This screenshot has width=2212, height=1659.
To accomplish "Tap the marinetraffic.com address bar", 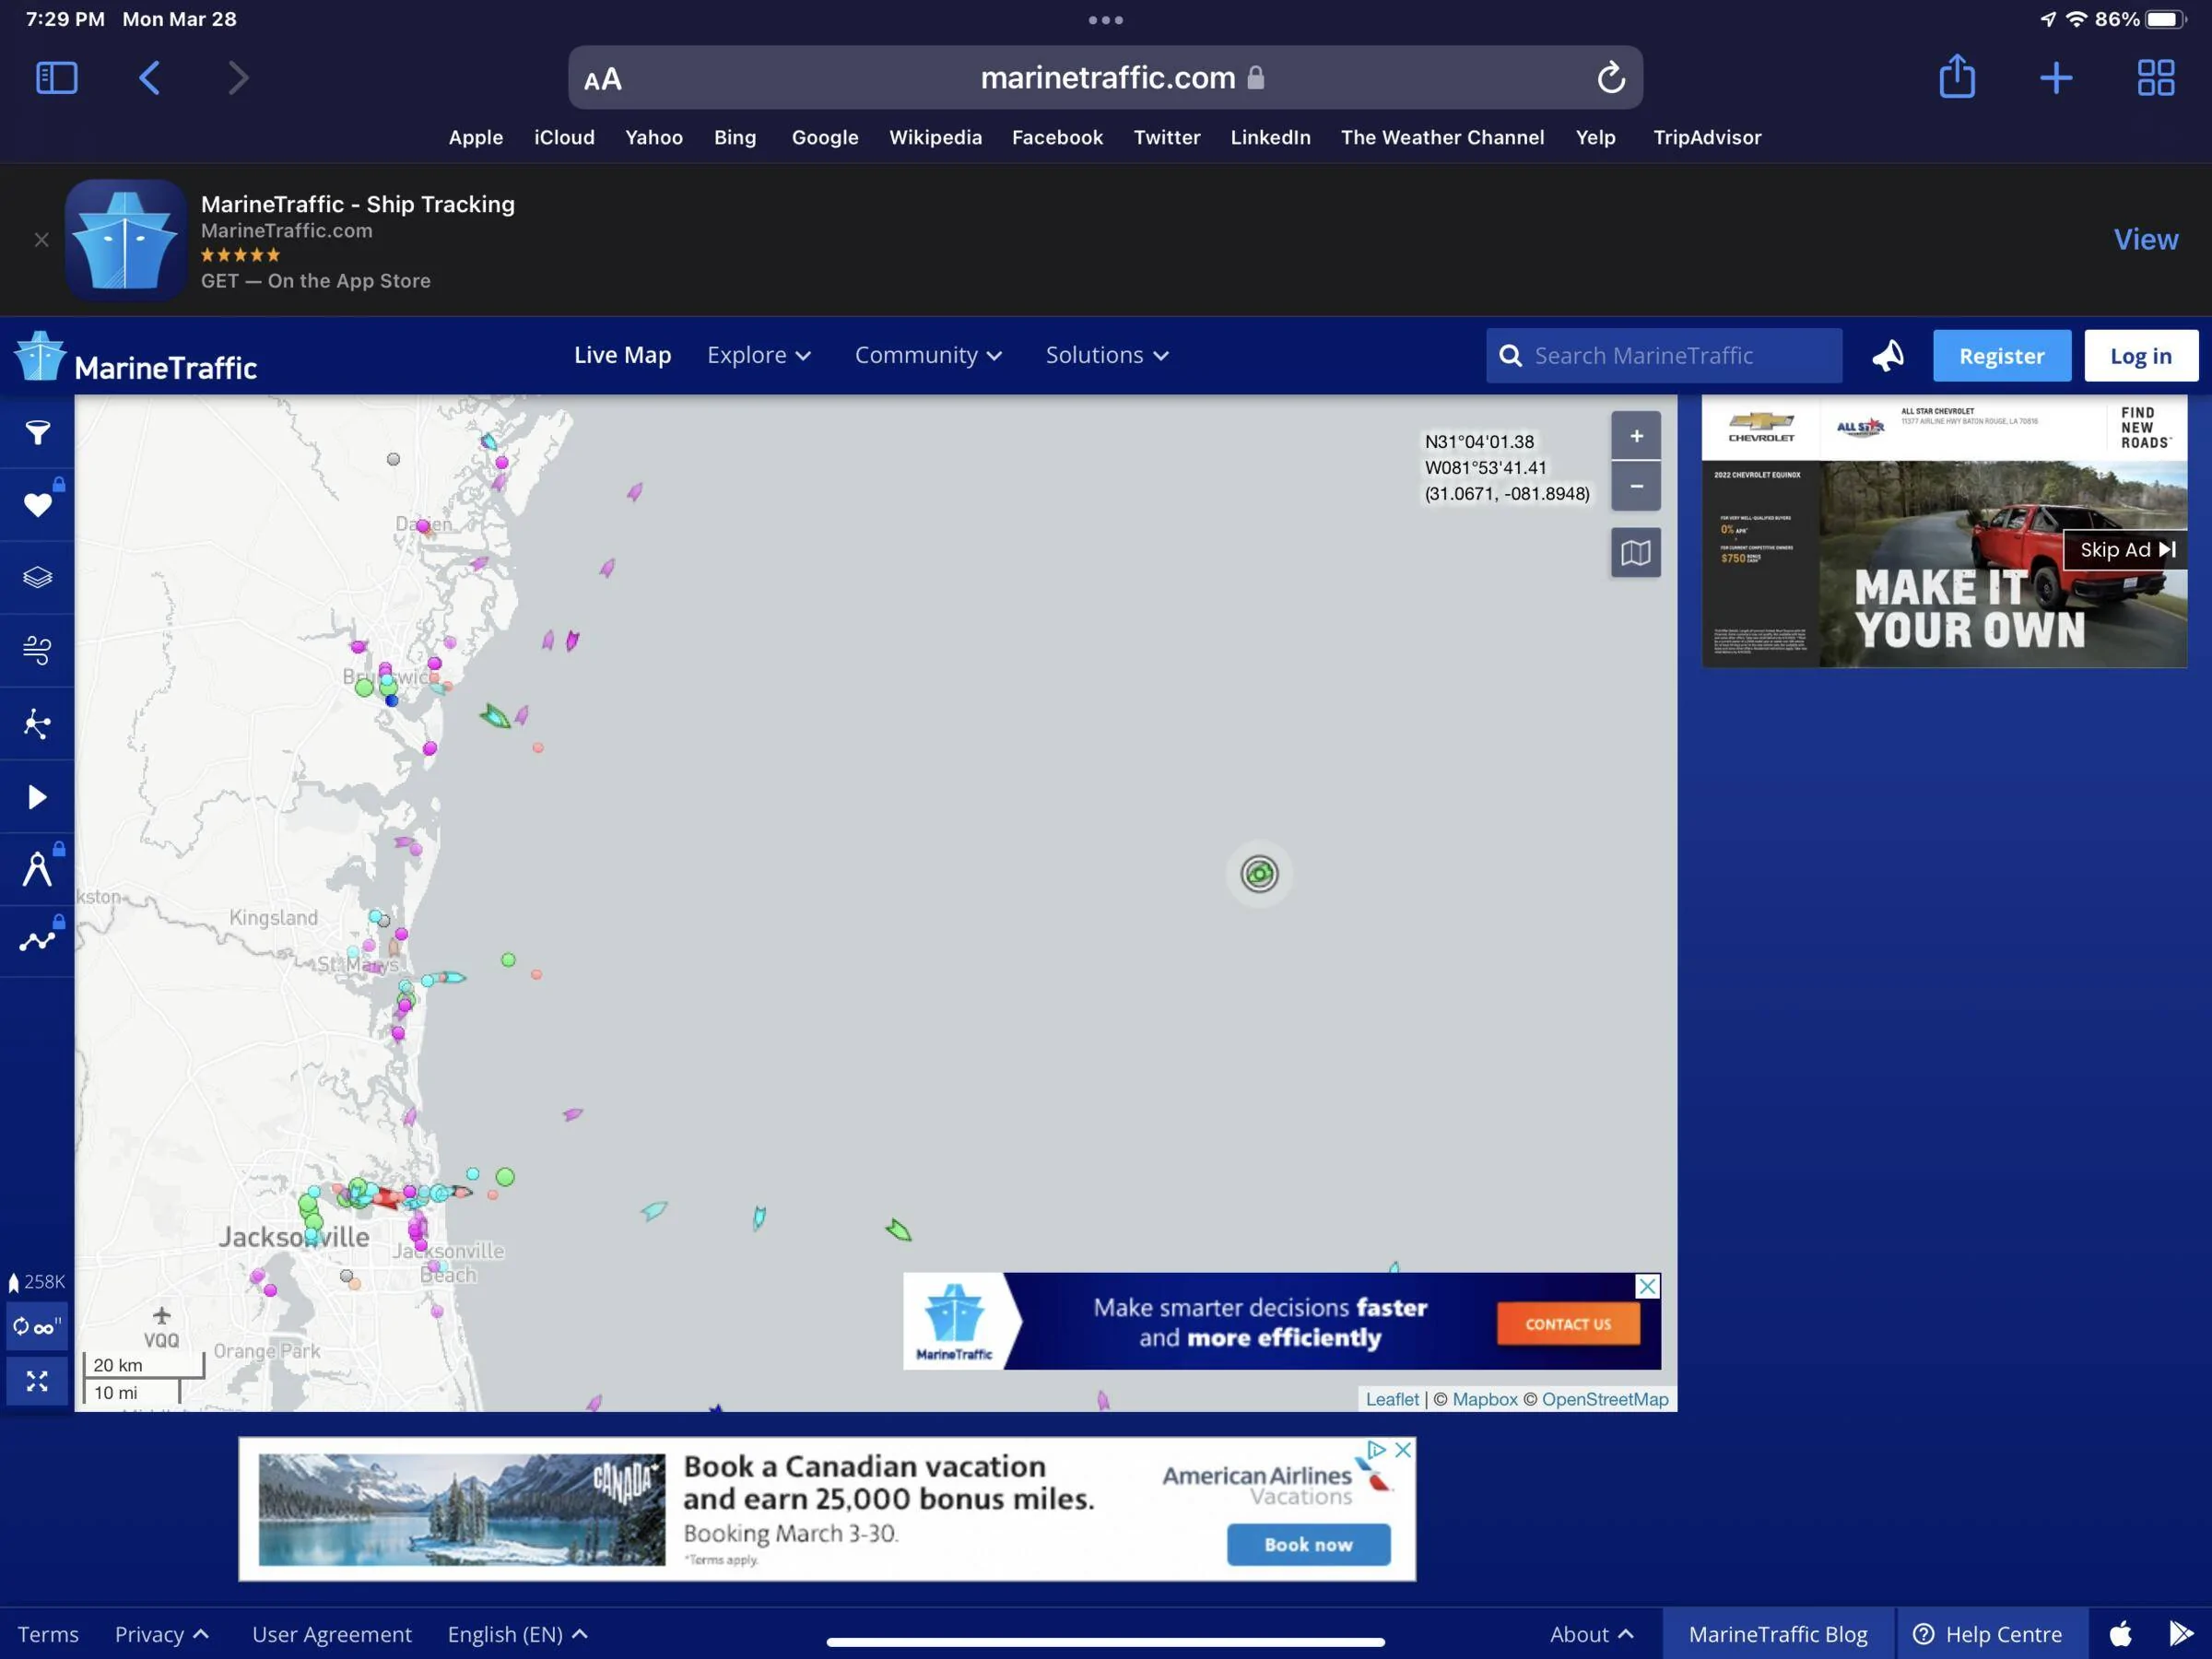I will click(x=1105, y=78).
